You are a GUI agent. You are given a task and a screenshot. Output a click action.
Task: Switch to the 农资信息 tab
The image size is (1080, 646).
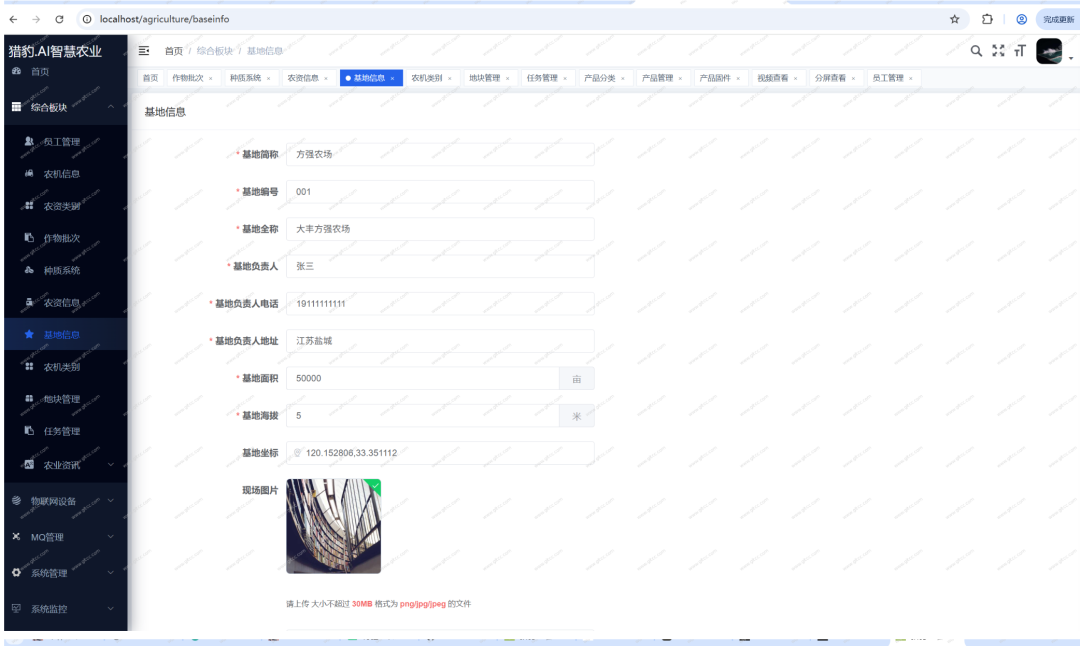[303, 78]
